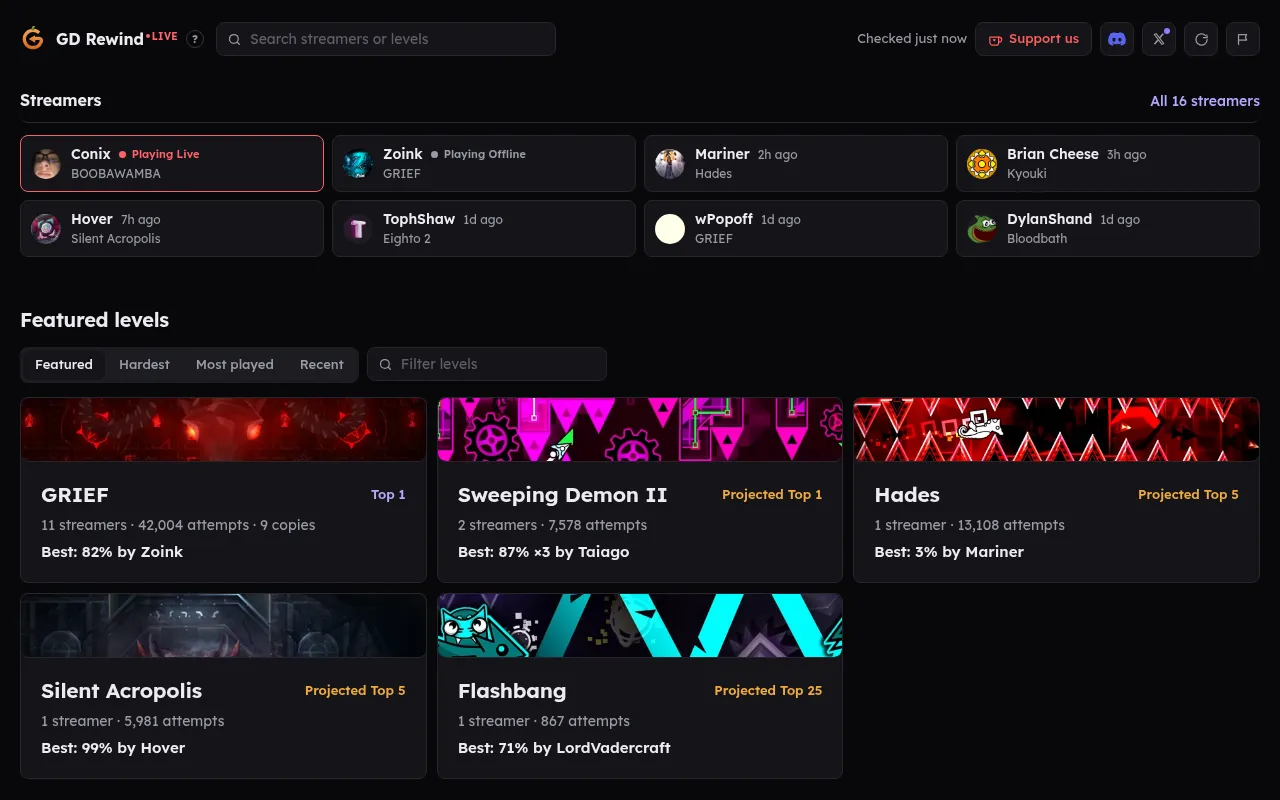Click the "Projected Top 25" badge
The image size is (1280, 800).
(768, 691)
